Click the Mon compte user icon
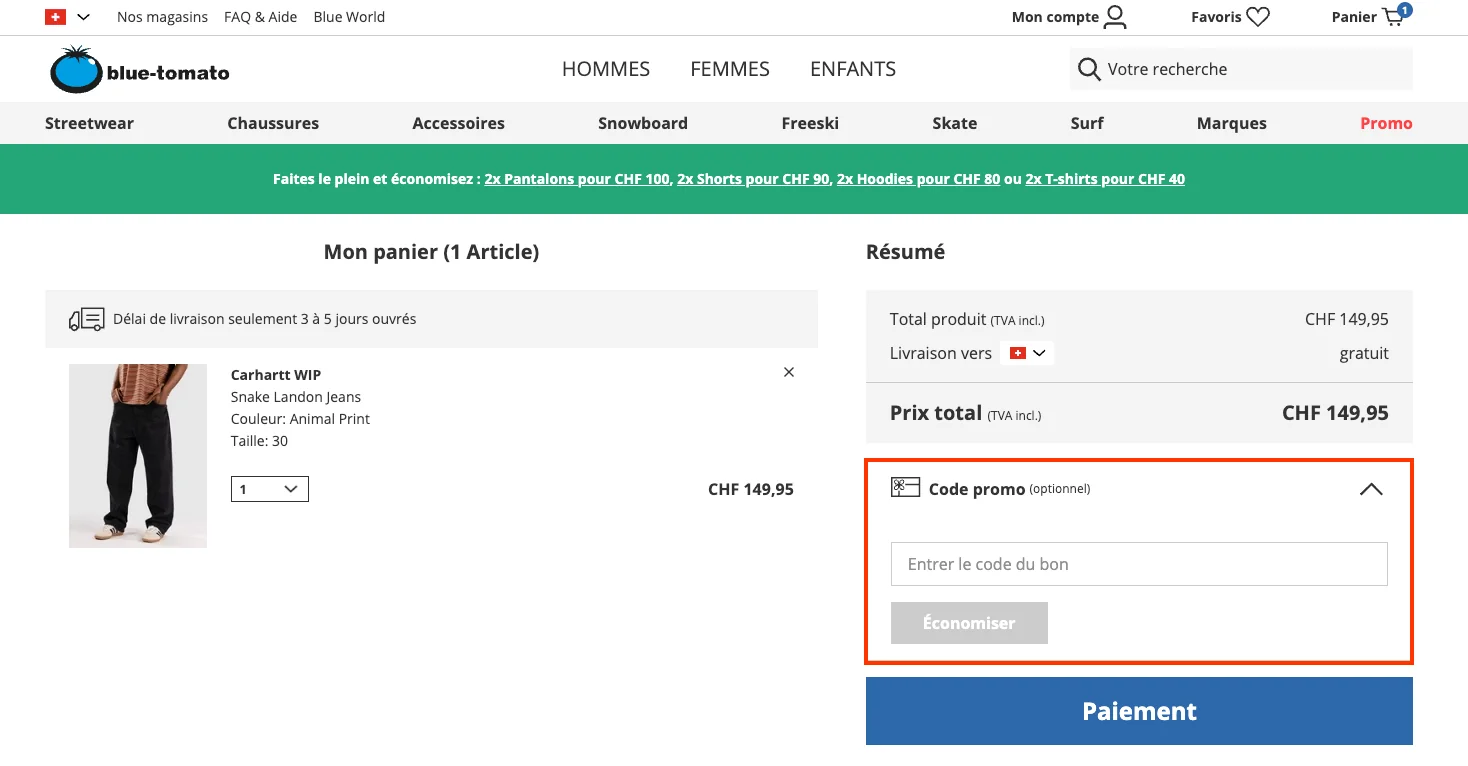1468x766 pixels. (1115, 16)
